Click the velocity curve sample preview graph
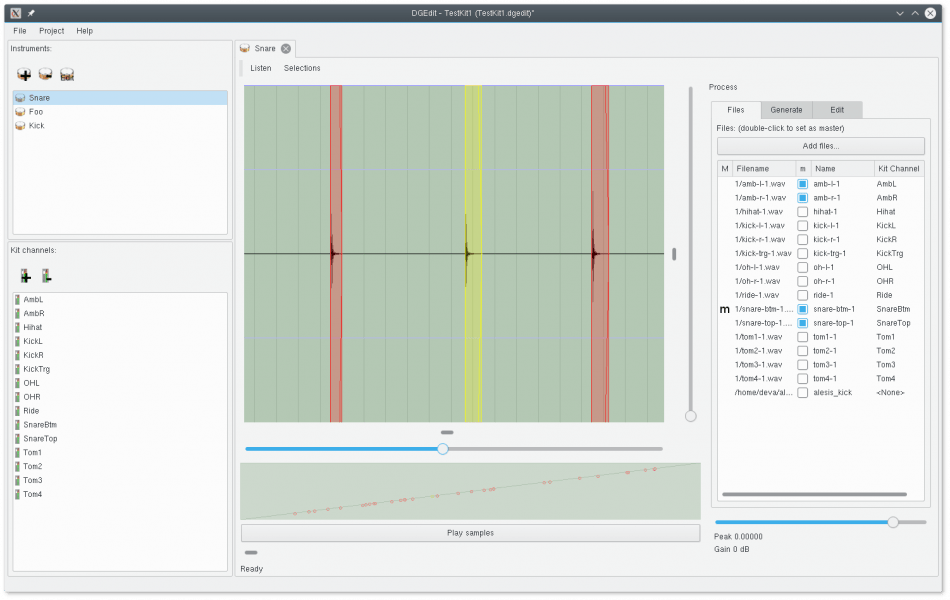 [x=470, y=492]
